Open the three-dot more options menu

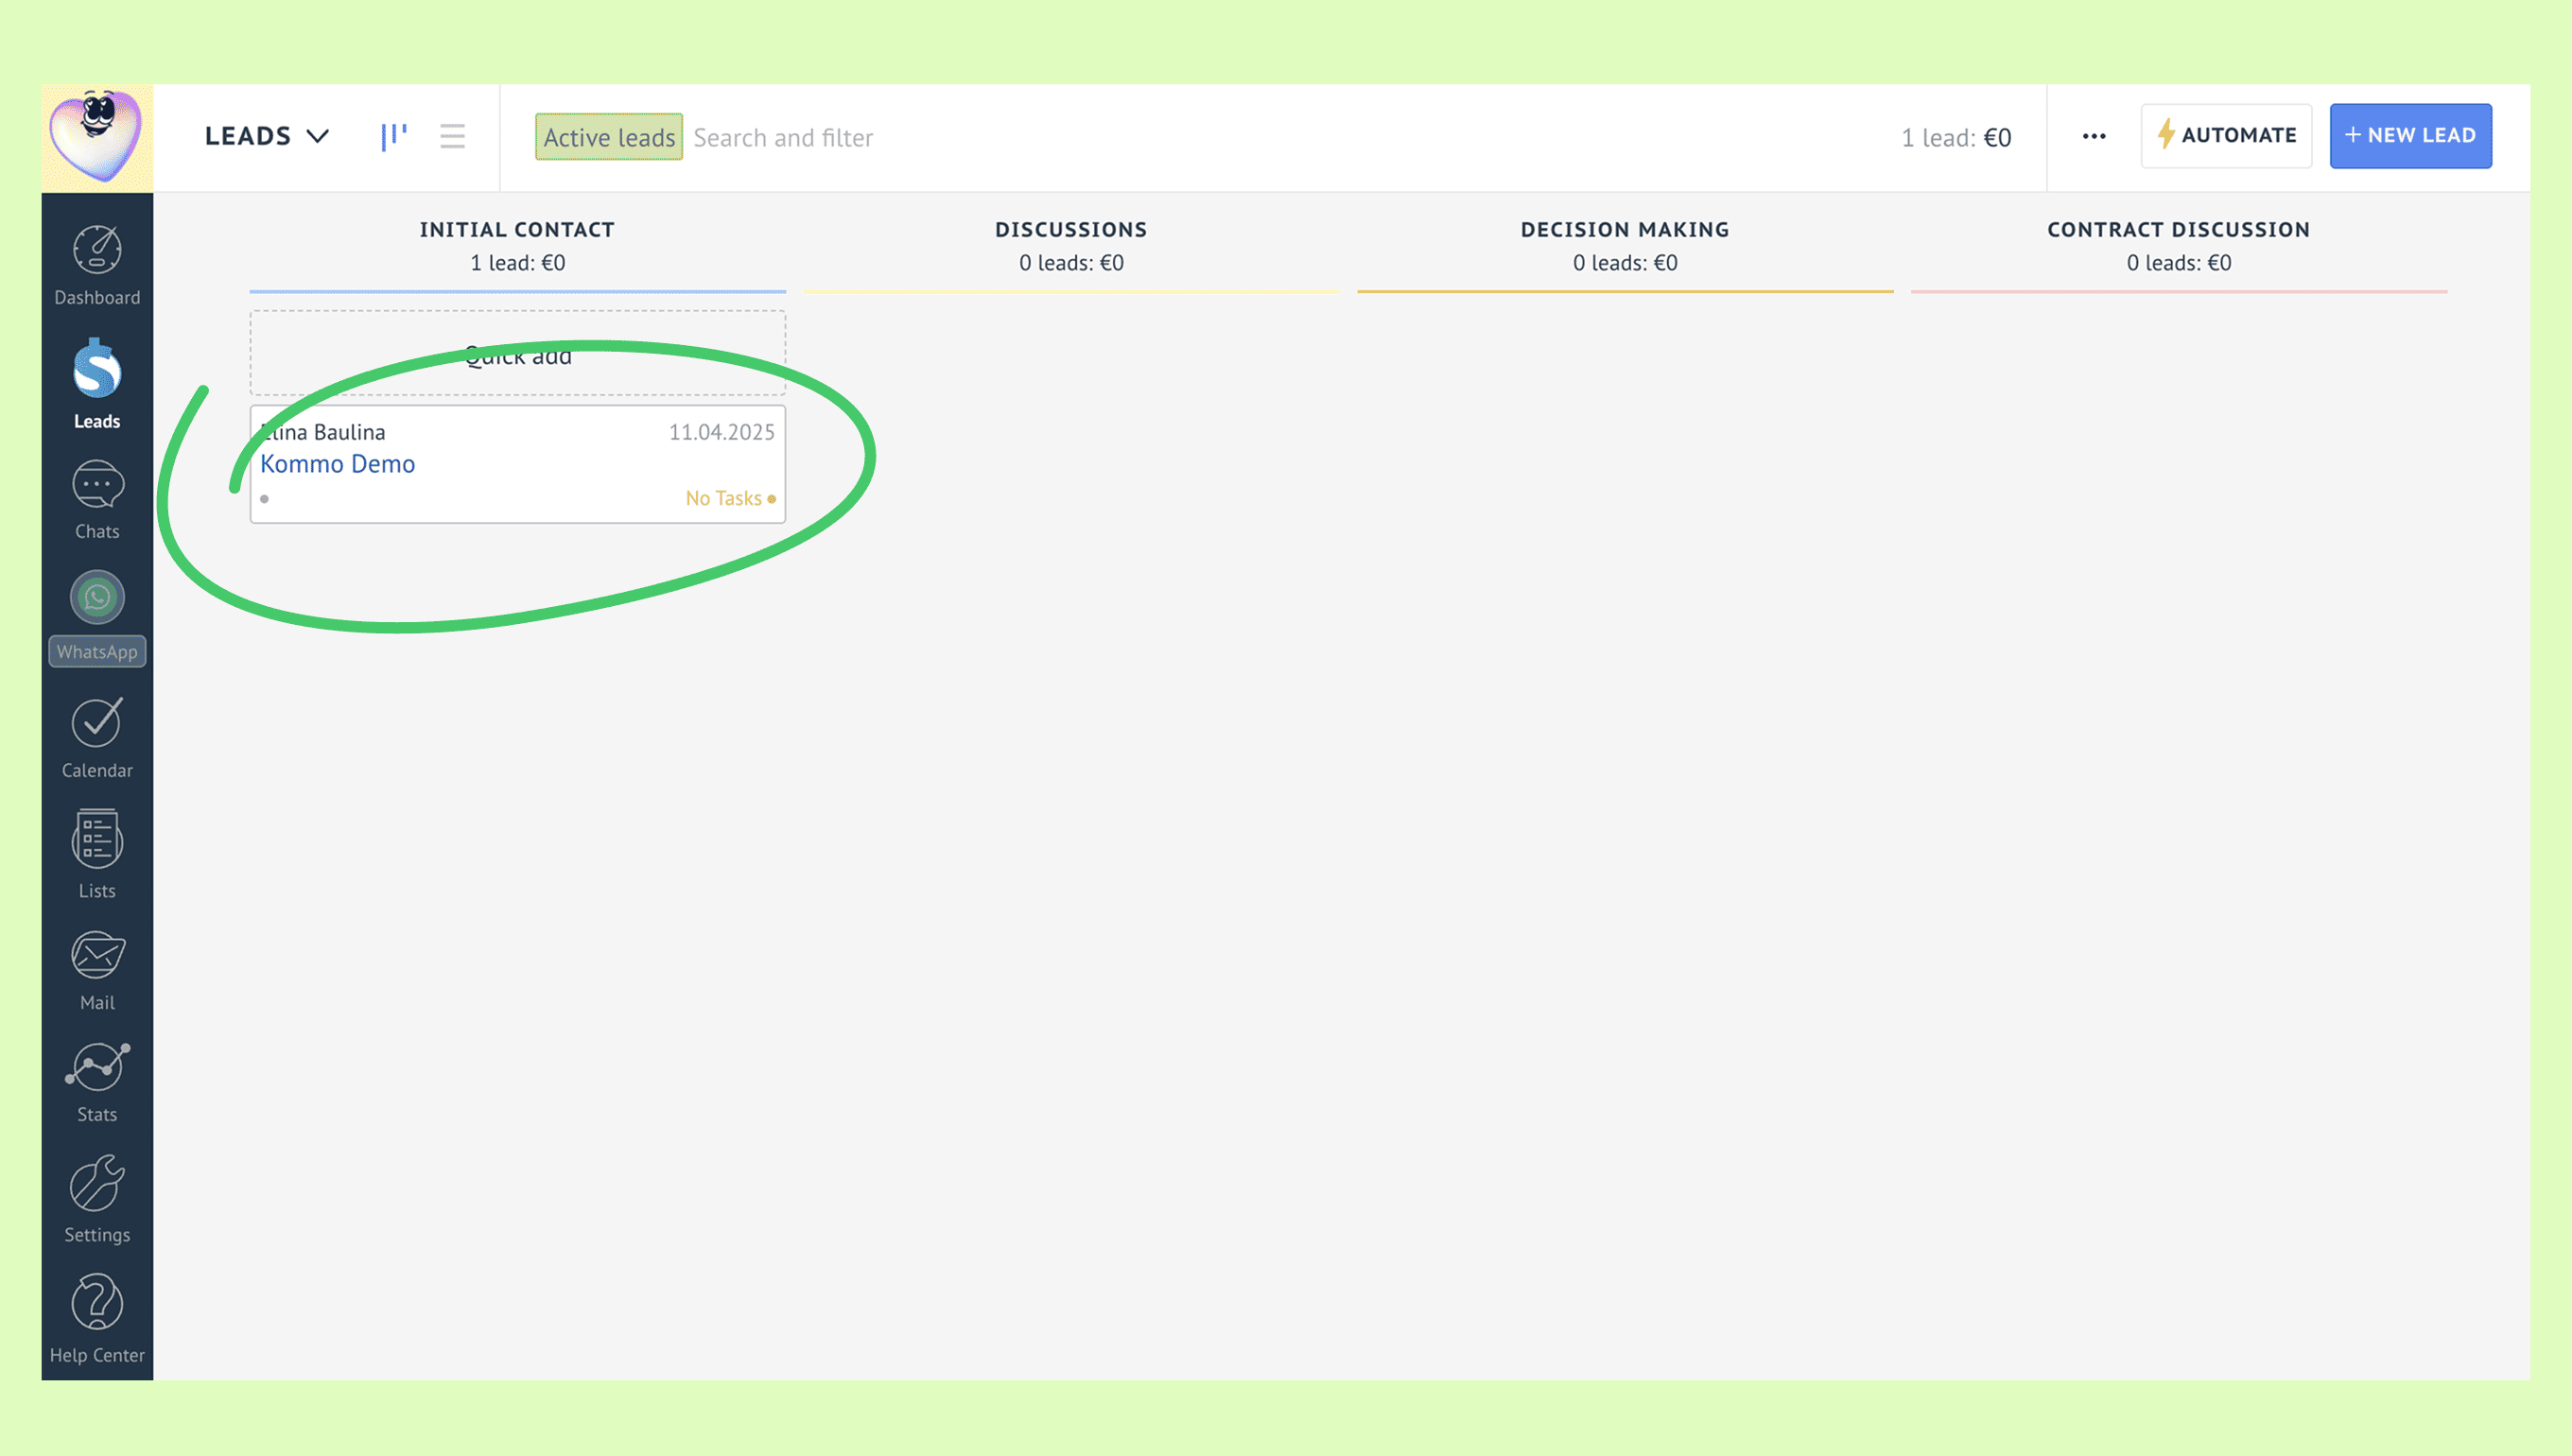(x=2093, y=136)
